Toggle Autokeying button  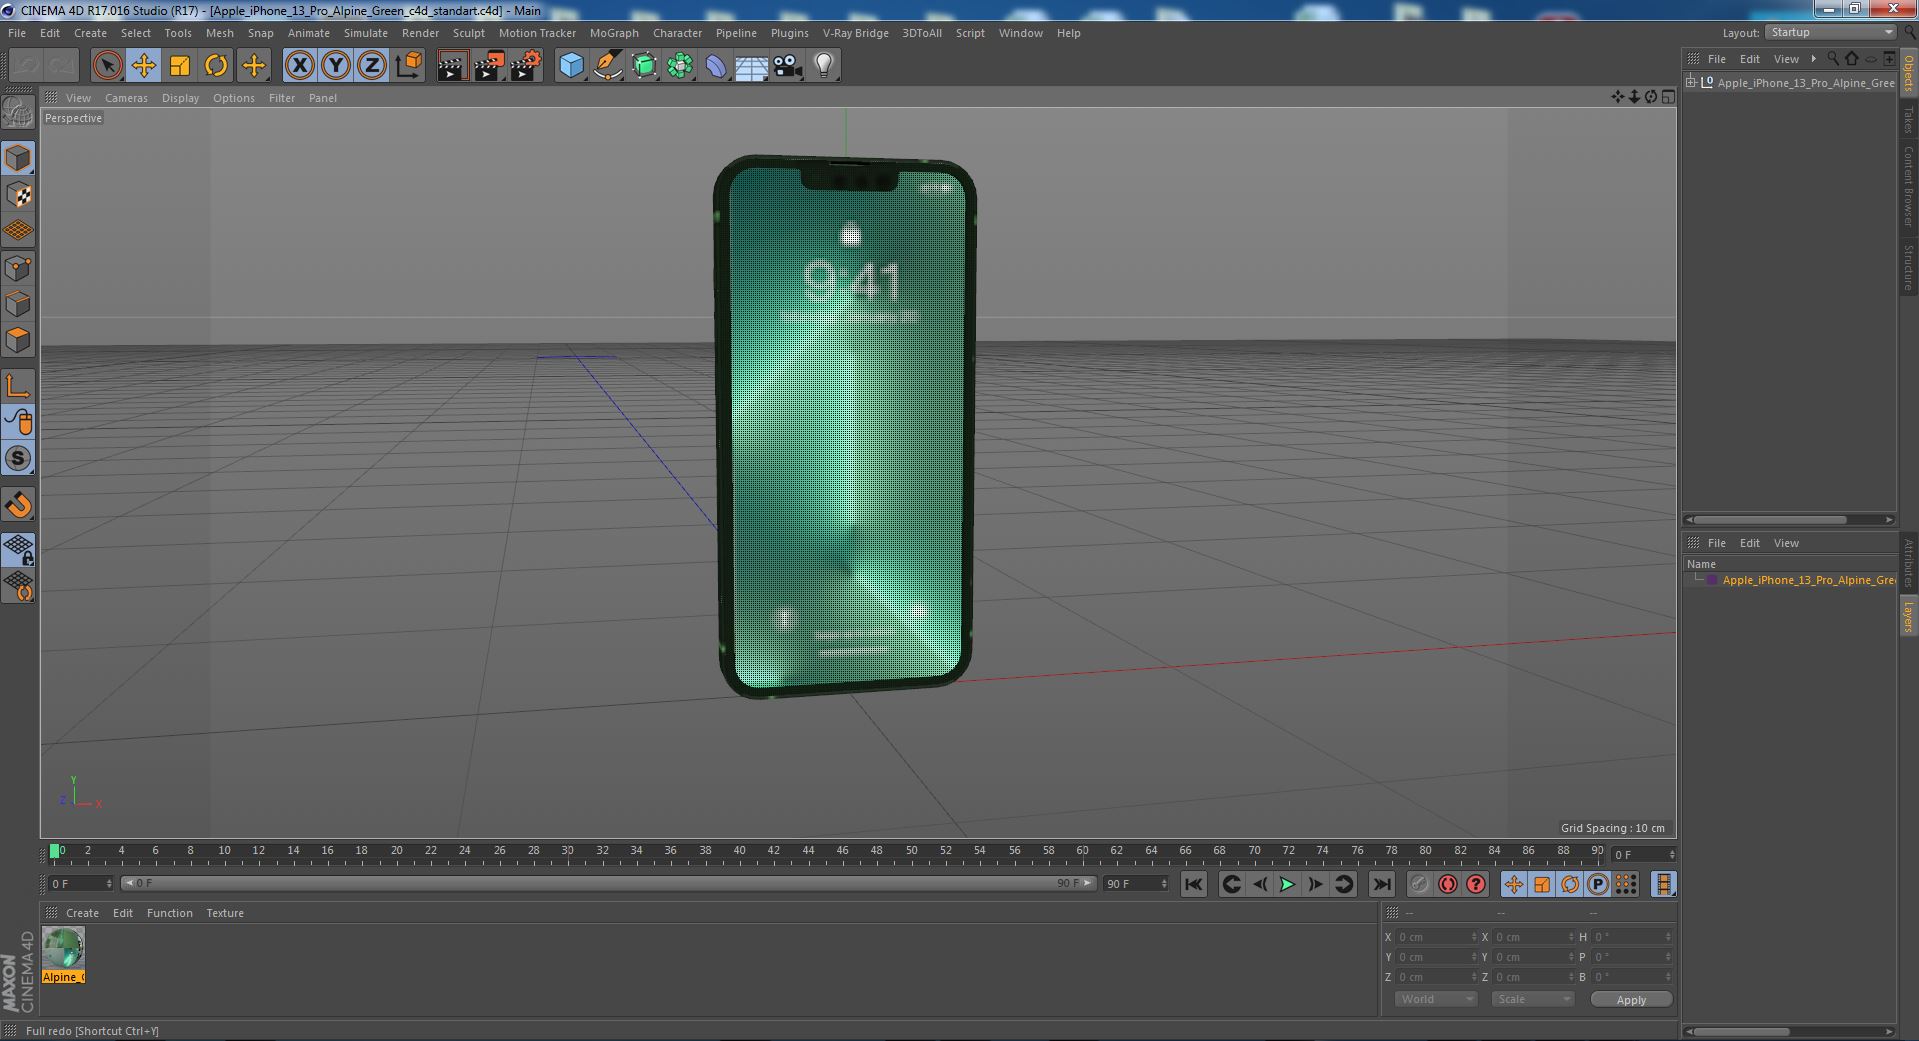click(1447, 884)
